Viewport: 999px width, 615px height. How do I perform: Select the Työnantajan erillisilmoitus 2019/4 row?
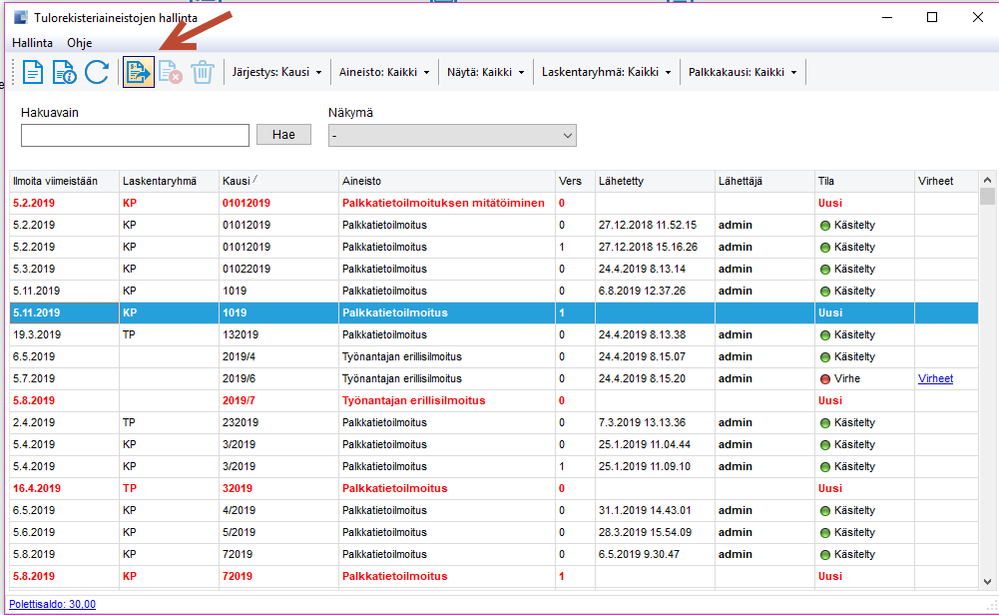pyautogui.click(x=494, y=357)
